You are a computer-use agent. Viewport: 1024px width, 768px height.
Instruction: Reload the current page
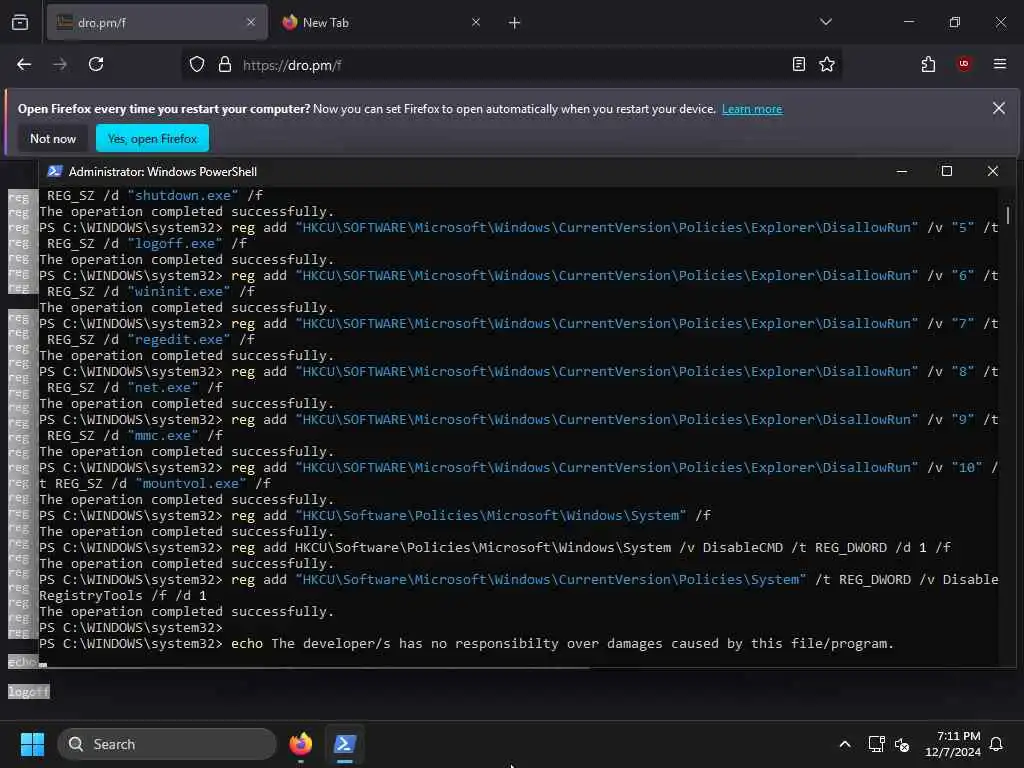pos(96,64)
